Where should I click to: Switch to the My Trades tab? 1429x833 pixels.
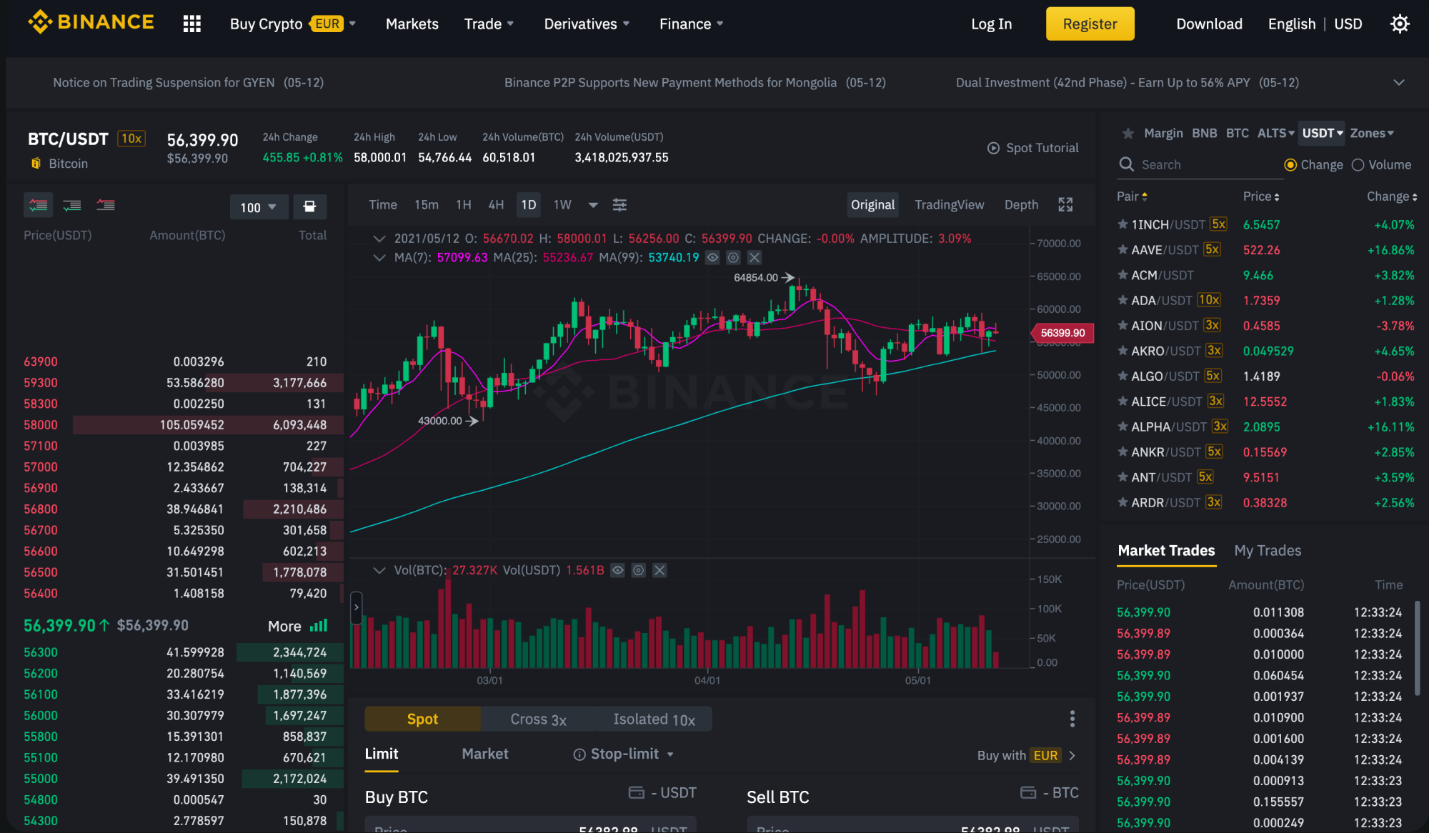(1267, 551)
